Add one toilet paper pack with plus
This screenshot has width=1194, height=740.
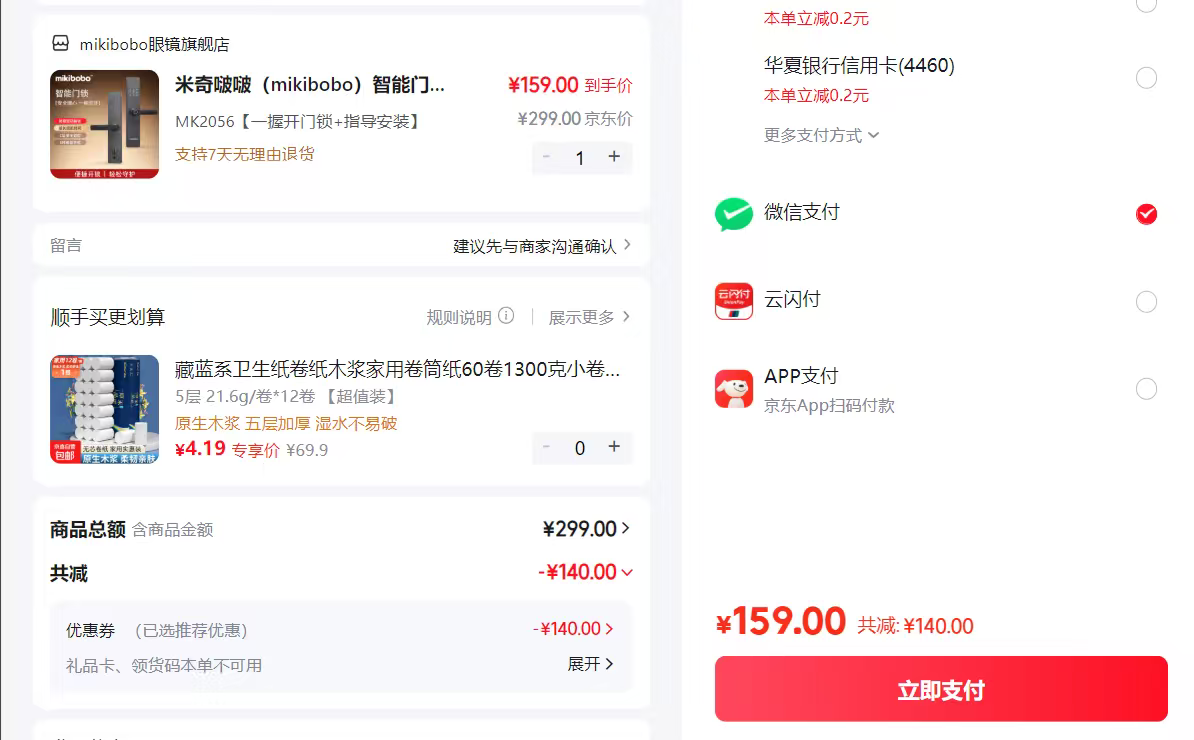tap(614, 447)
